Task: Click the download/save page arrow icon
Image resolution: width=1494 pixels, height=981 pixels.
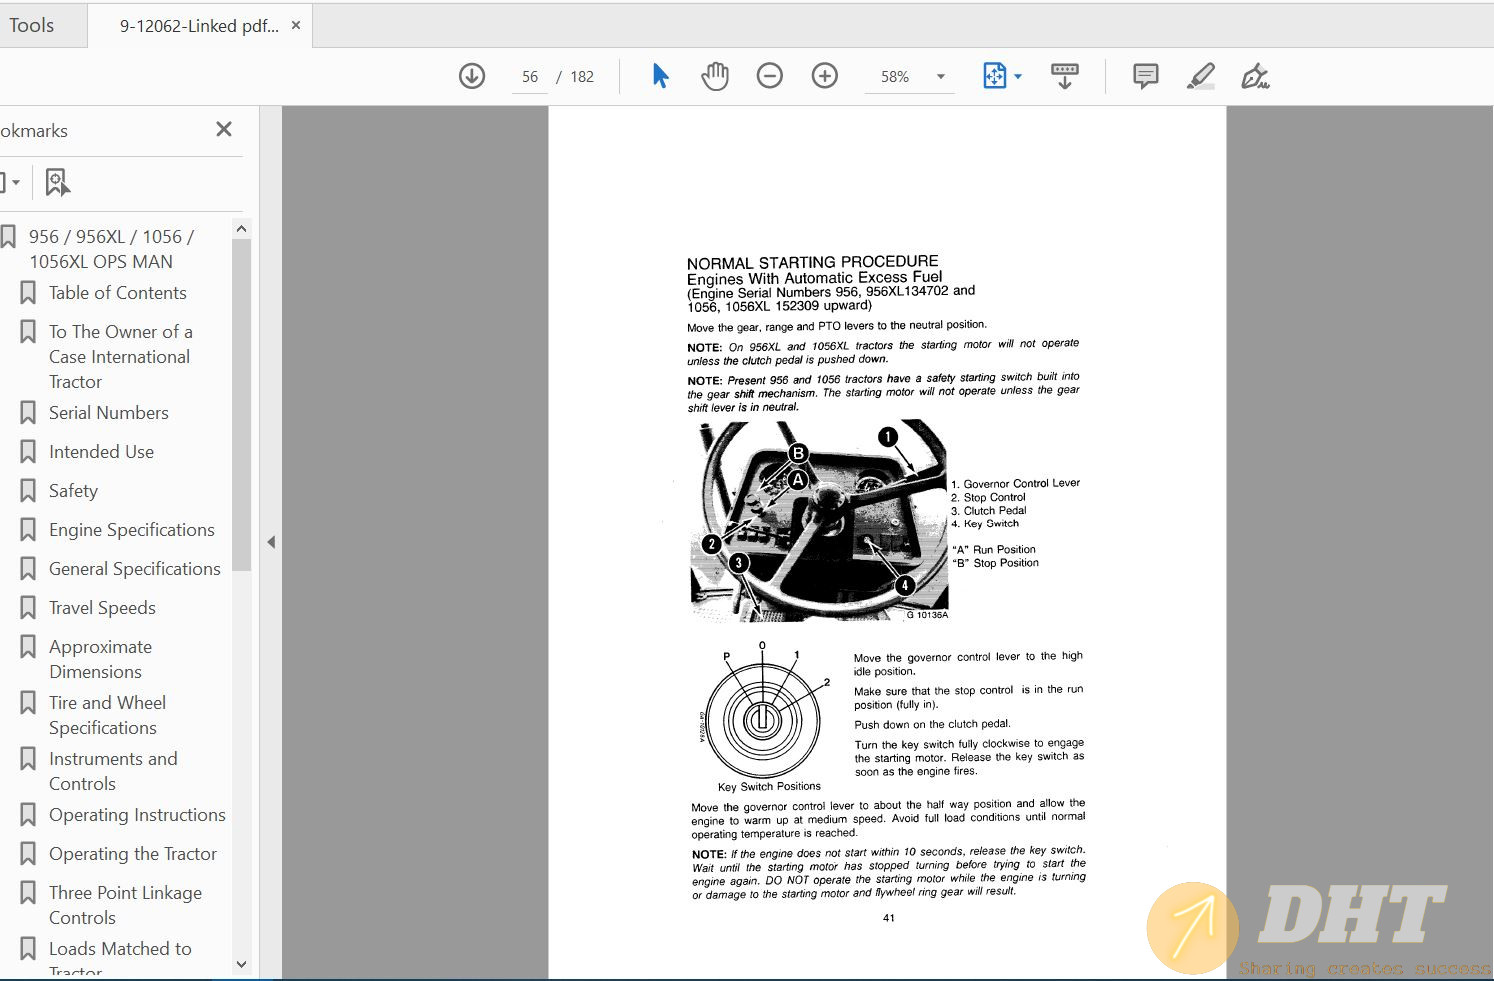Action: [x=472, y=76]
